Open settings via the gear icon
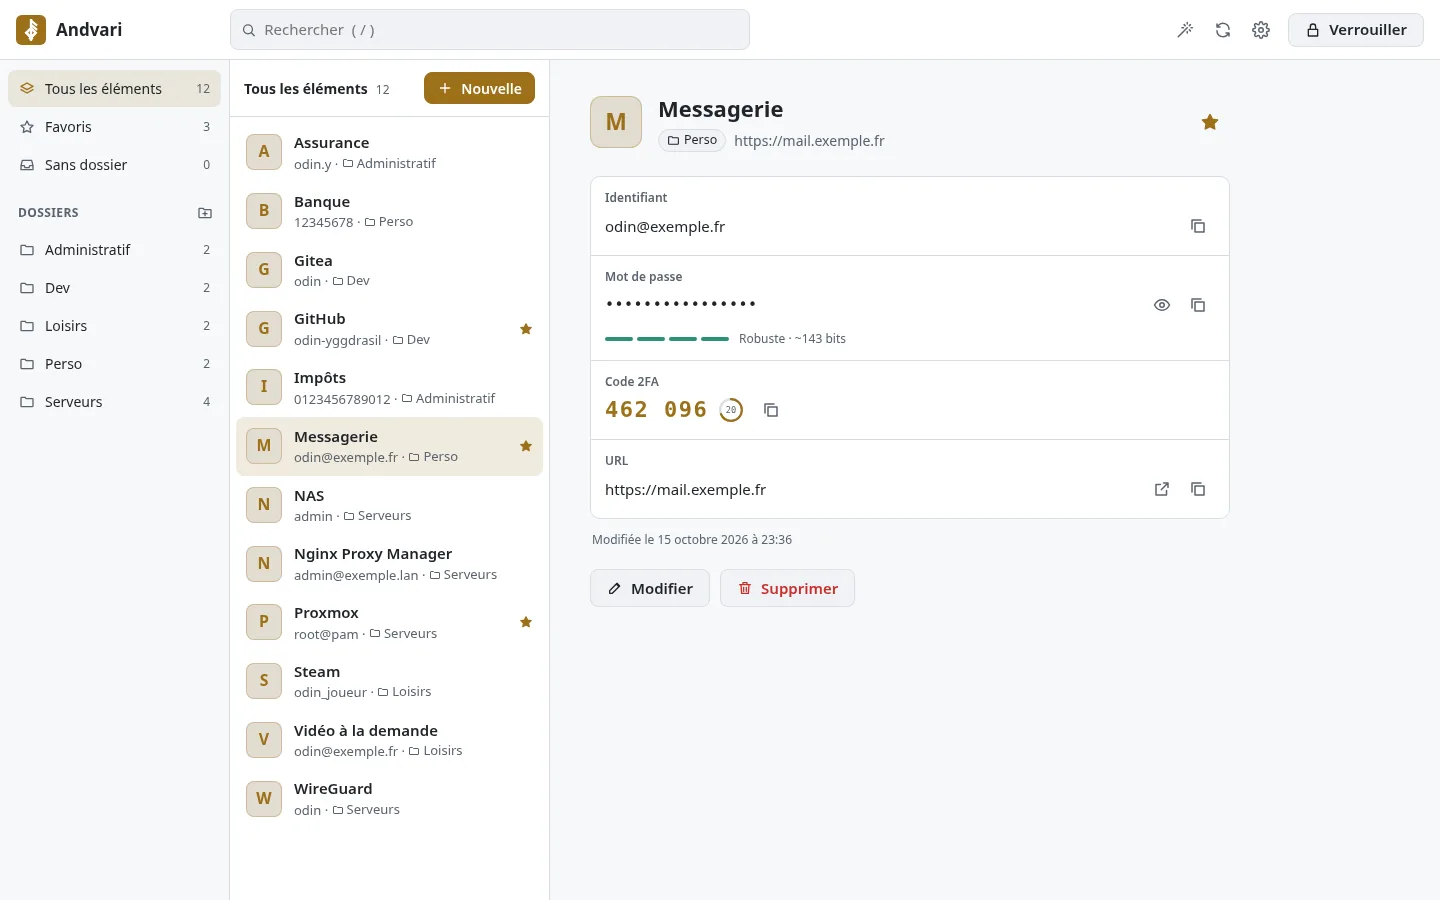Screen dimensions: 1440x900 point(1261,30)
